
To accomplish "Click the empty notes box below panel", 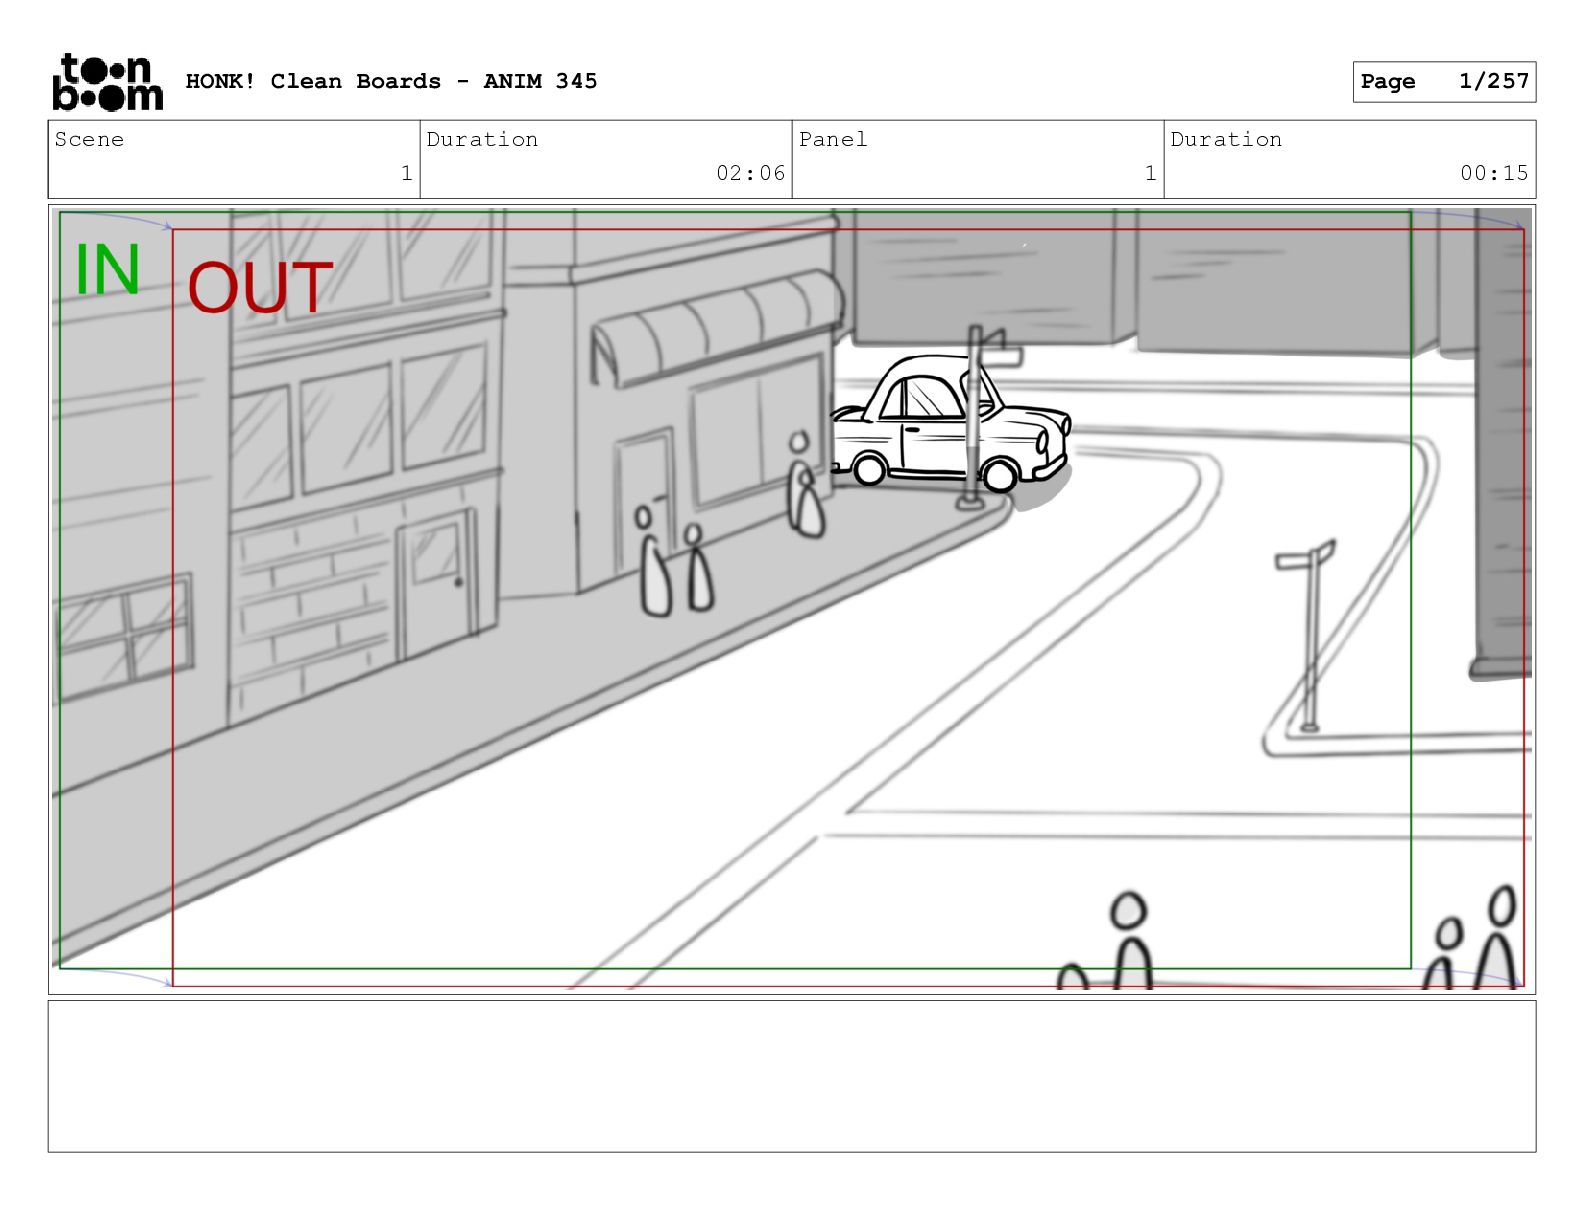I will [x=791, y=1076].
